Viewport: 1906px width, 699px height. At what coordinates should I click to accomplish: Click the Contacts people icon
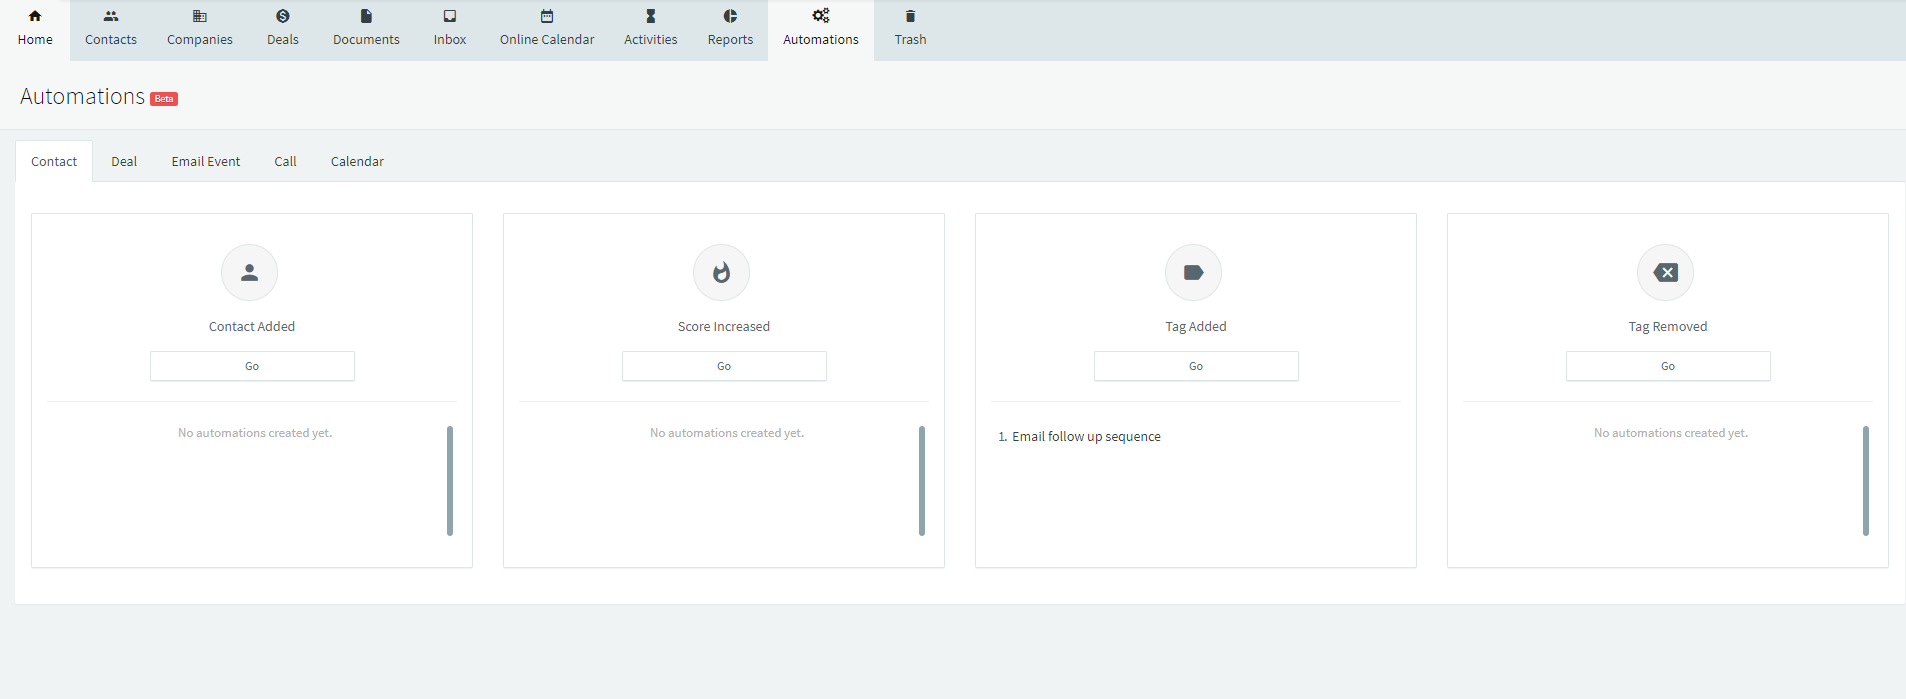click(111, 16)
